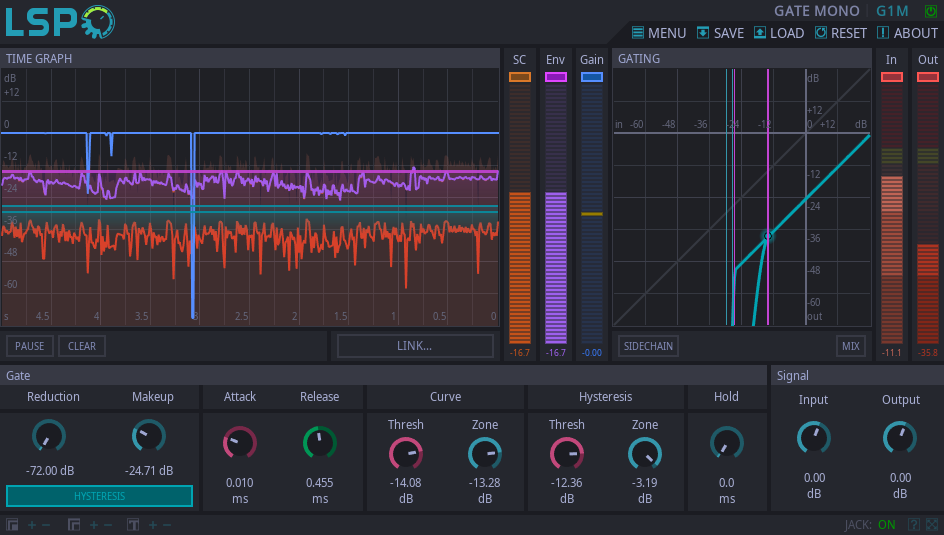The height and width of the screenshot is (535, 944).
Task: Click the Reduction knob
Action: coord(49,436)
